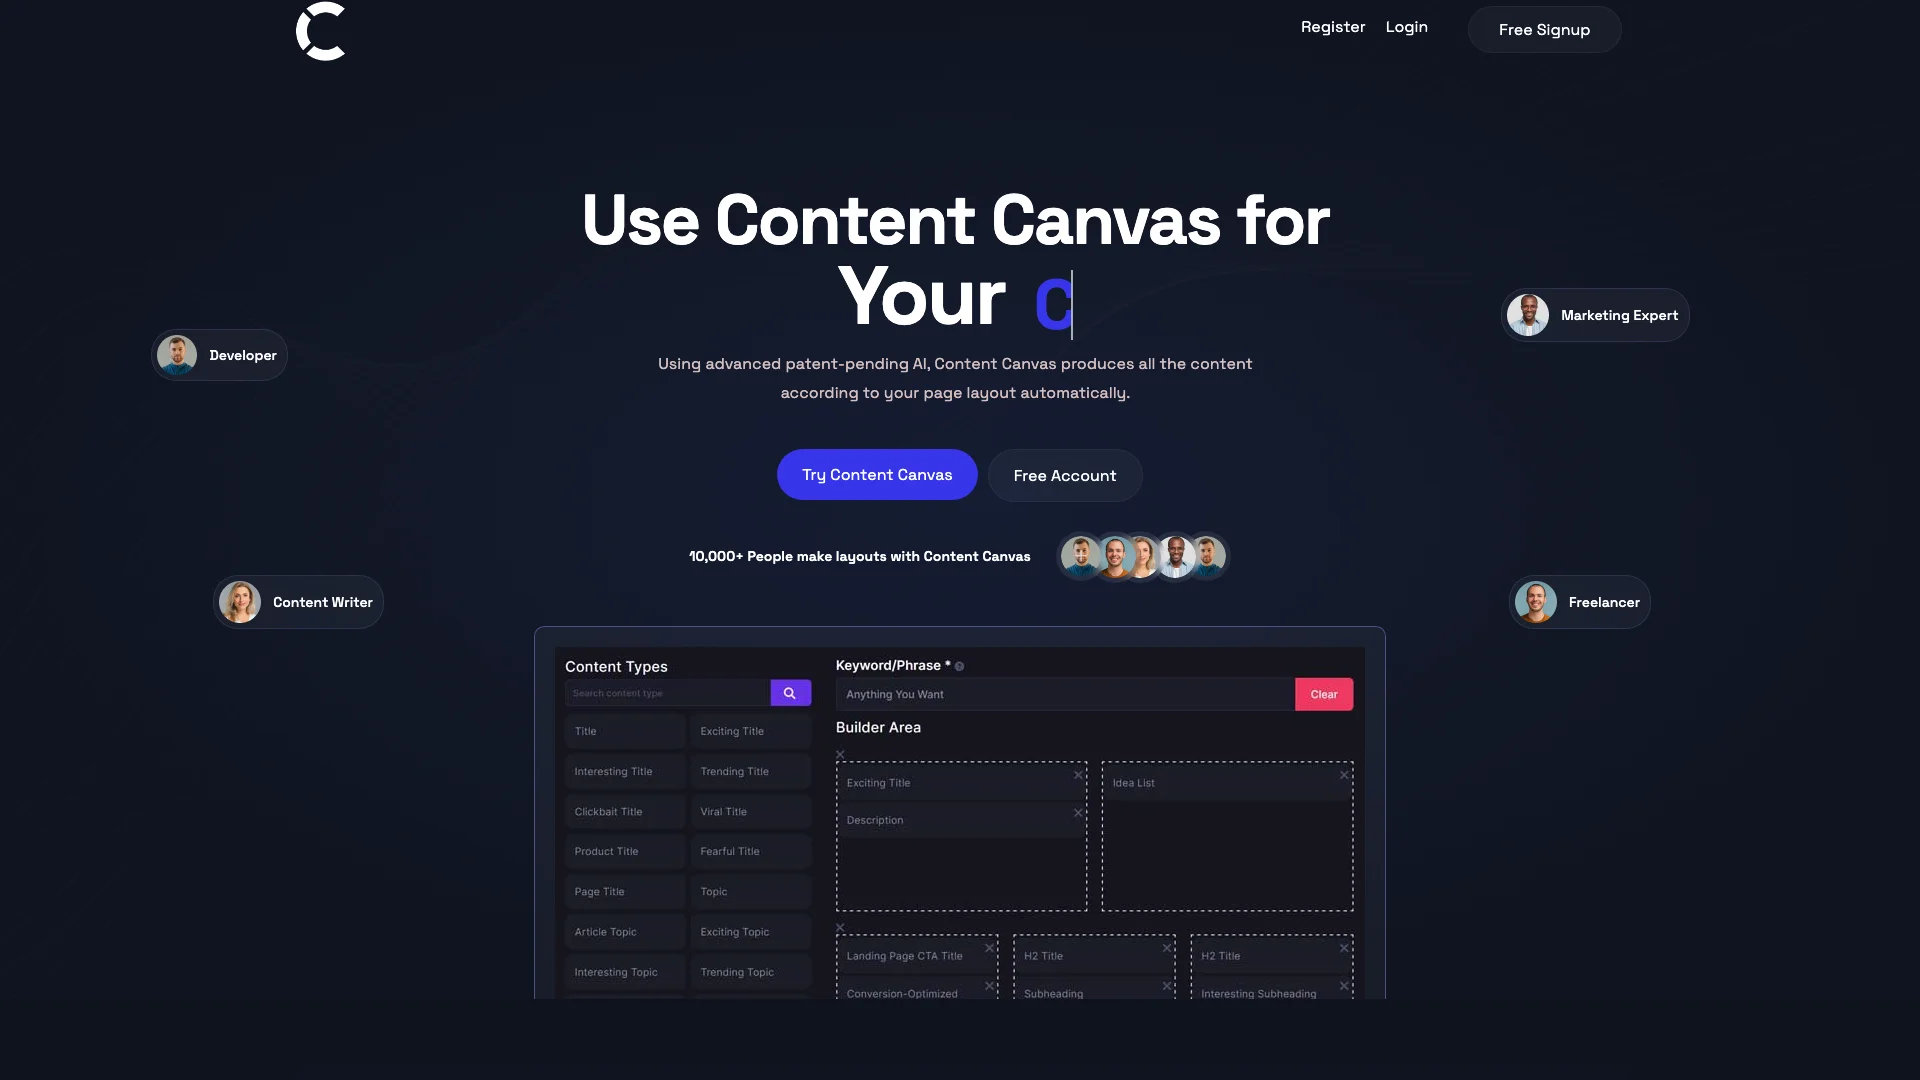Click the 'Free Account' button
This screenshot has height=1080, width=1920.
(1064, 475)
